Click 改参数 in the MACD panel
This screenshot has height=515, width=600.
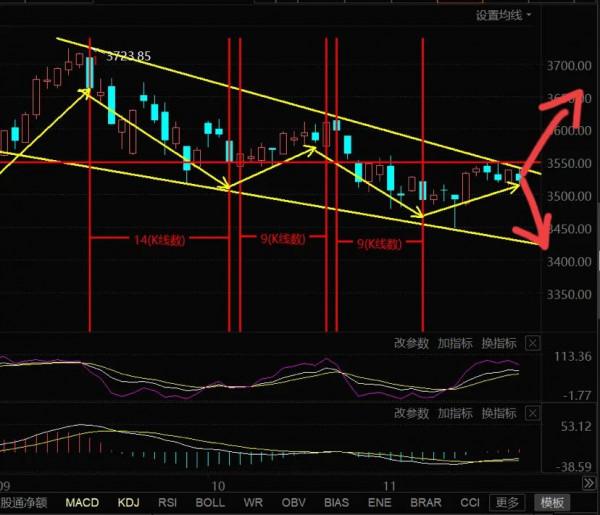click(x=411, y=413)
